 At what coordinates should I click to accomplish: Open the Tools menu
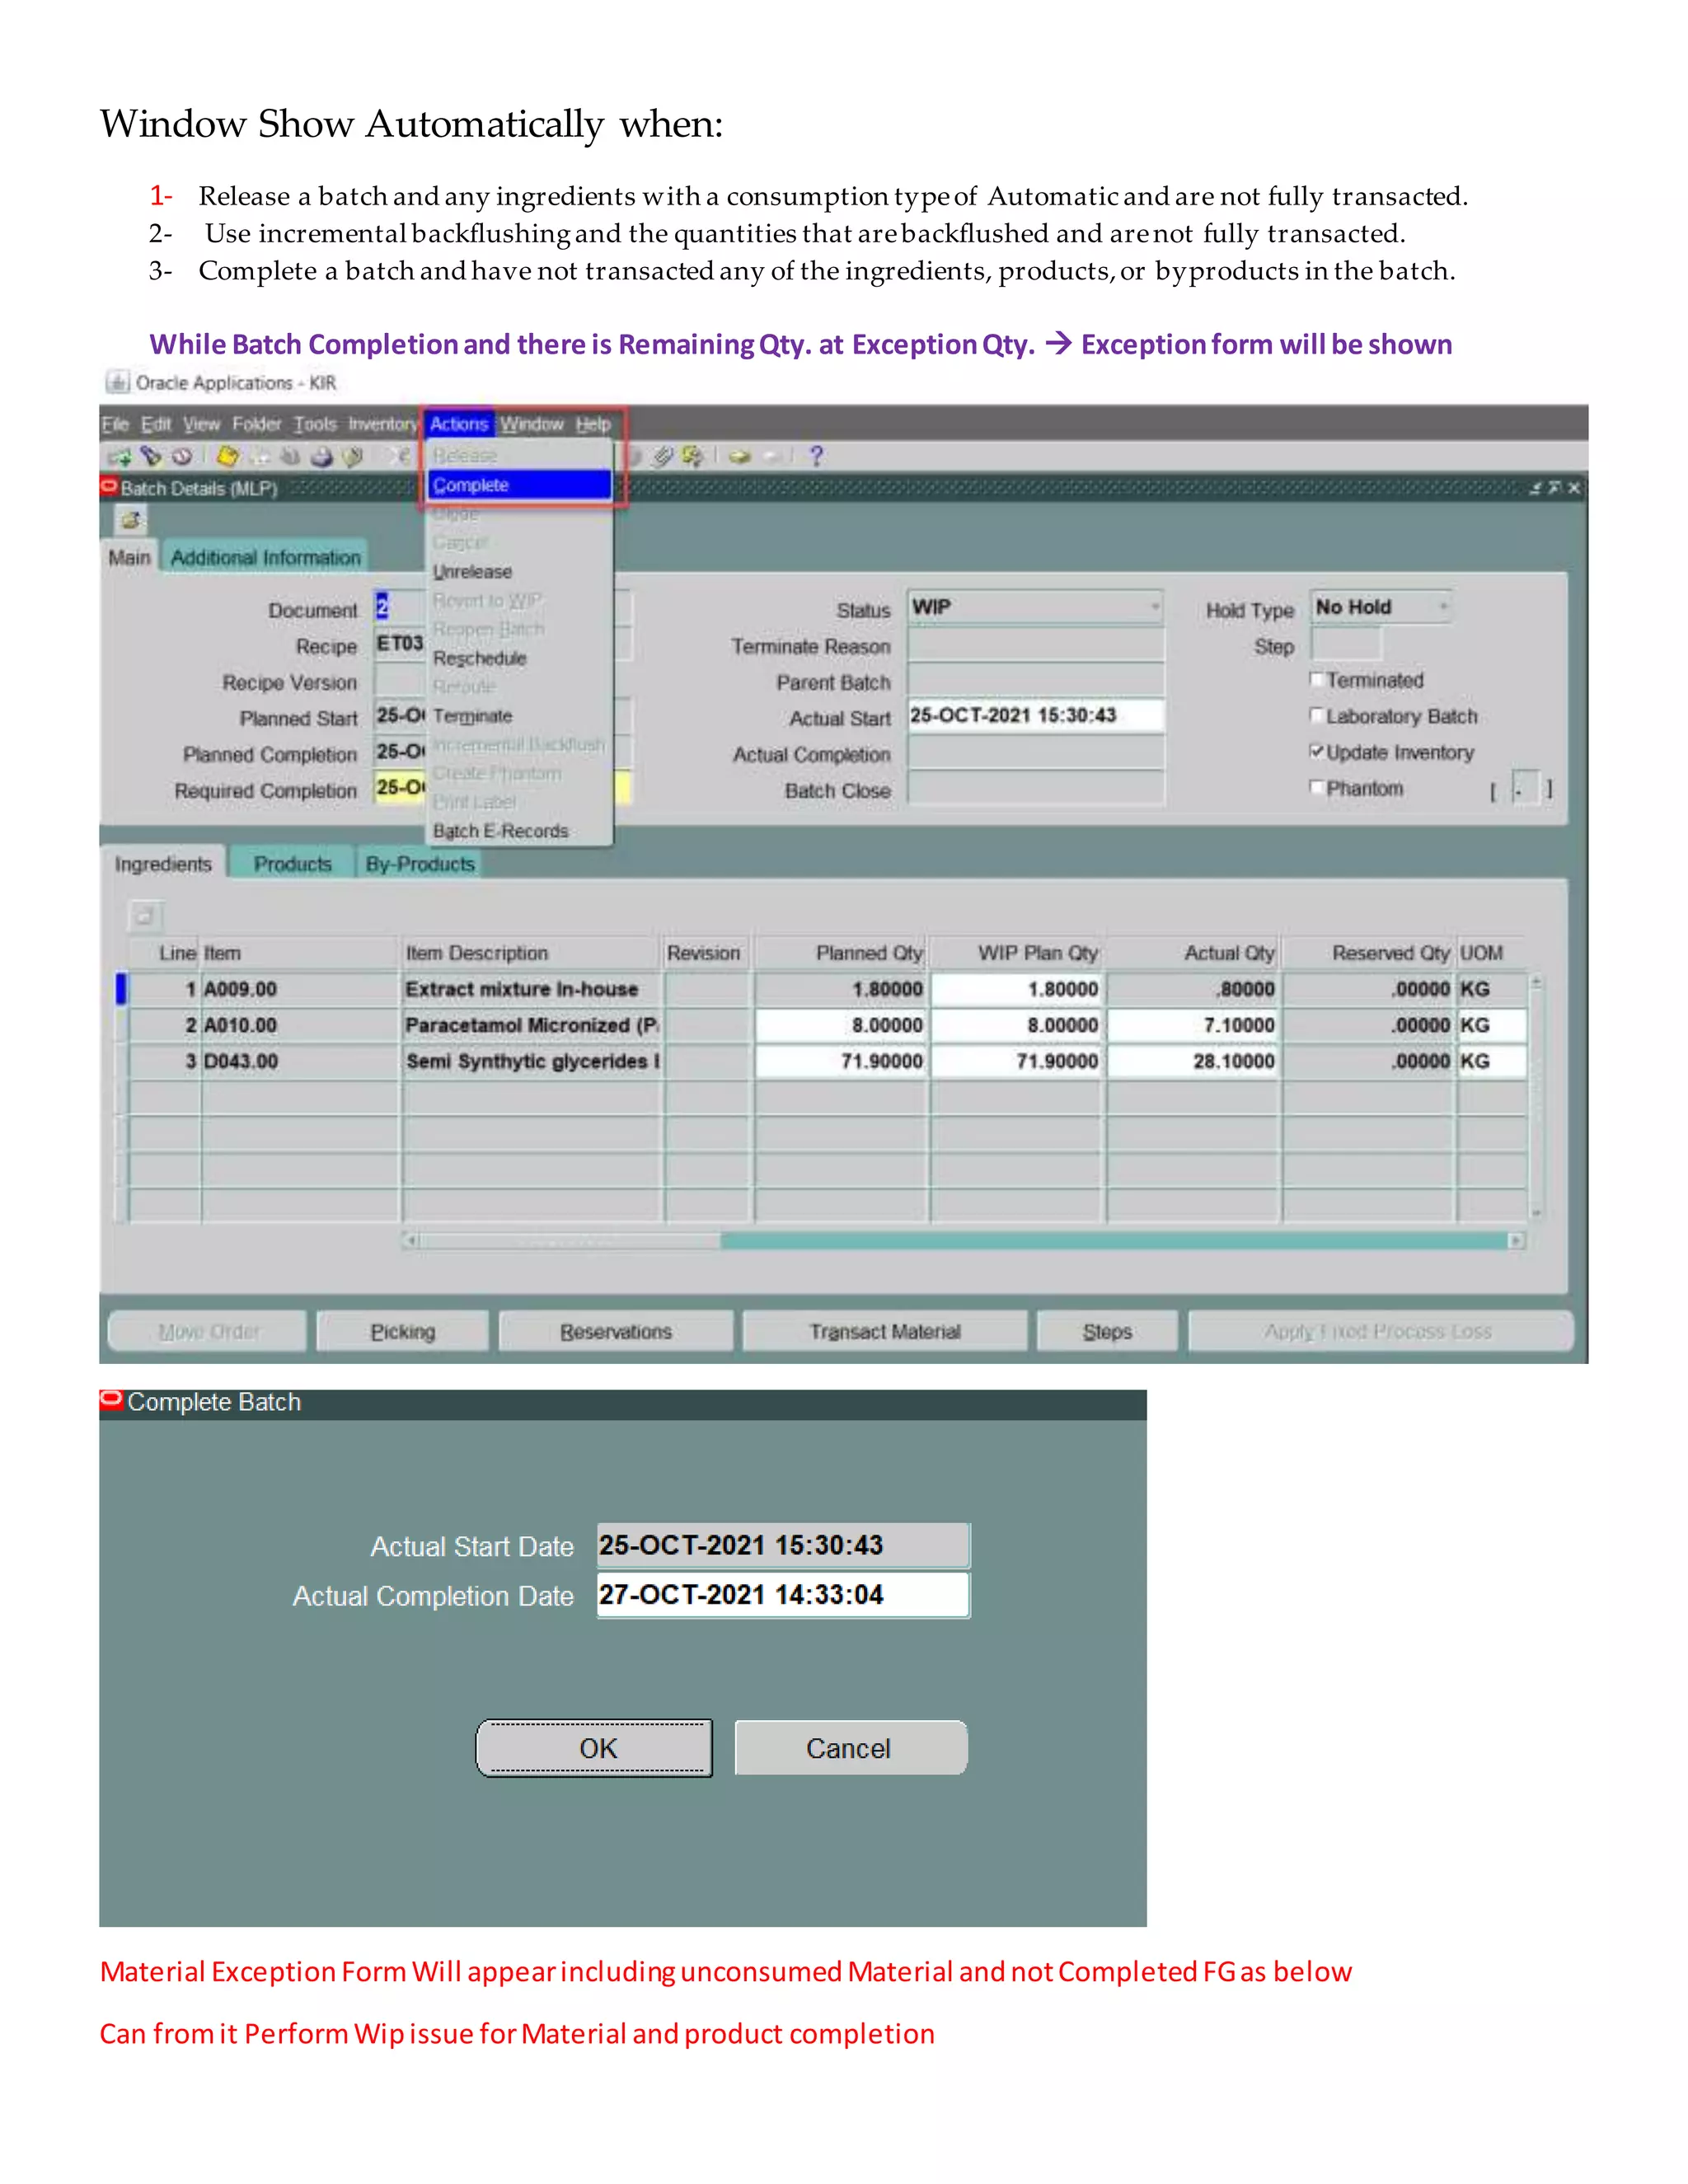[x=315, y=424]
